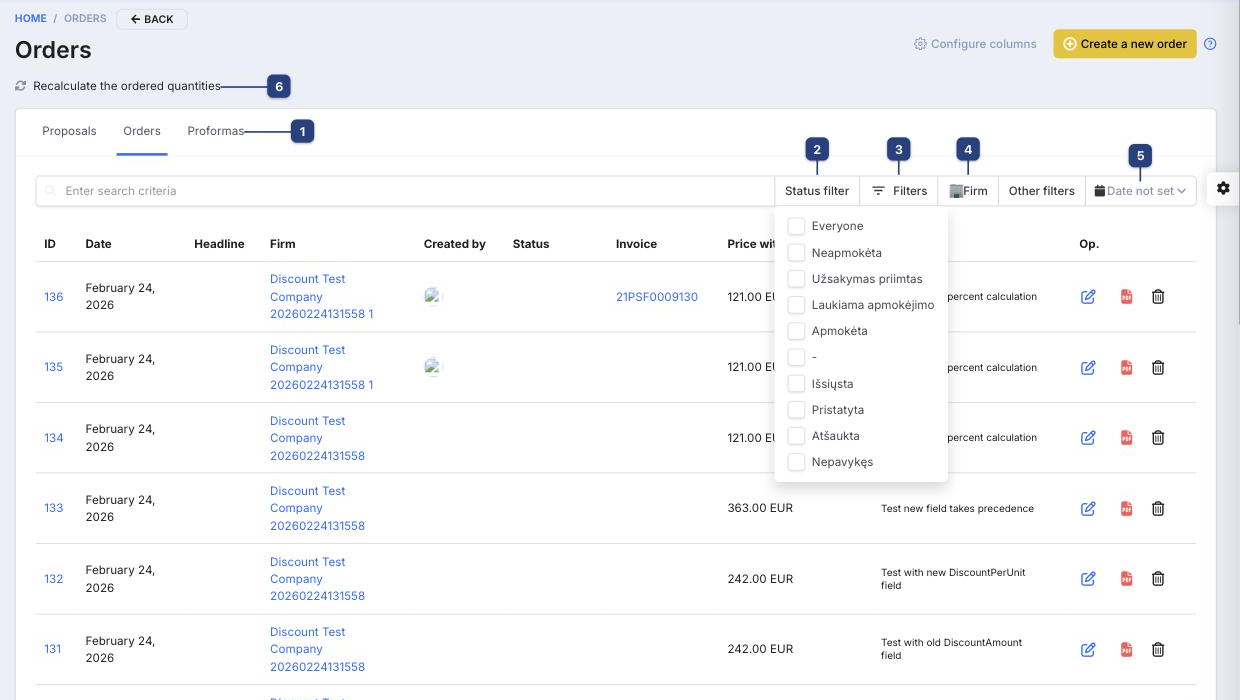Expand the Other filters menu
Image resolution: width=1240 pixels, height=700 pixels.
pos(1042,191)
